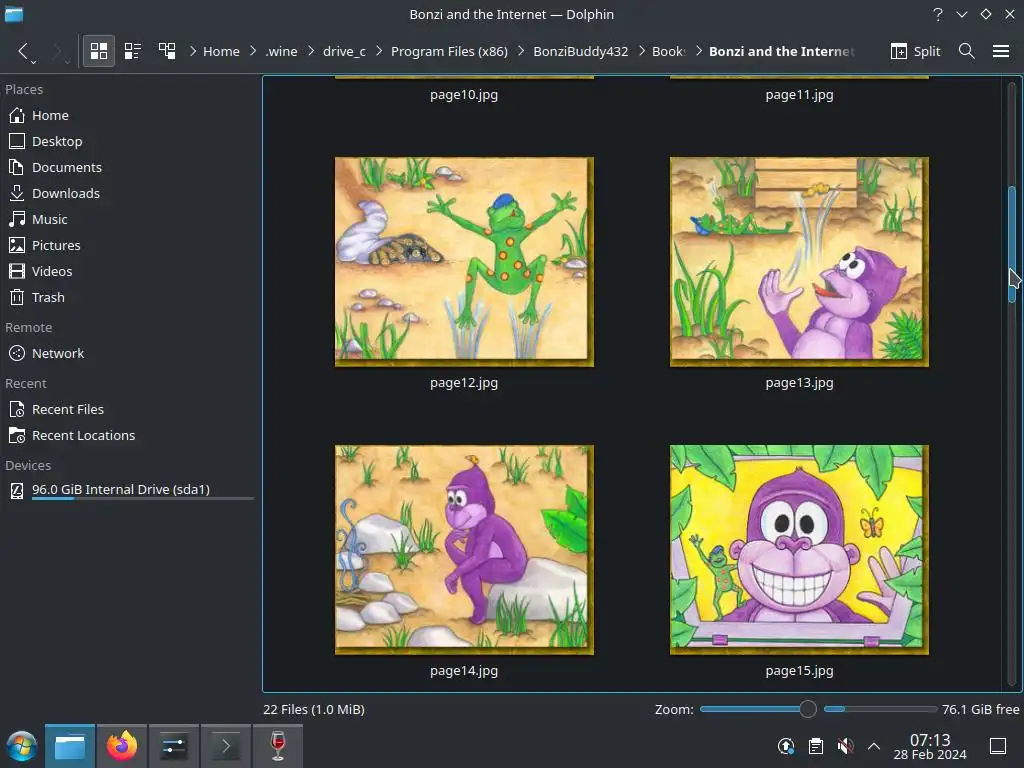This screenshot has width=1024, height=768.
Task: Split the Dolphin view
Action: (916, 51)
